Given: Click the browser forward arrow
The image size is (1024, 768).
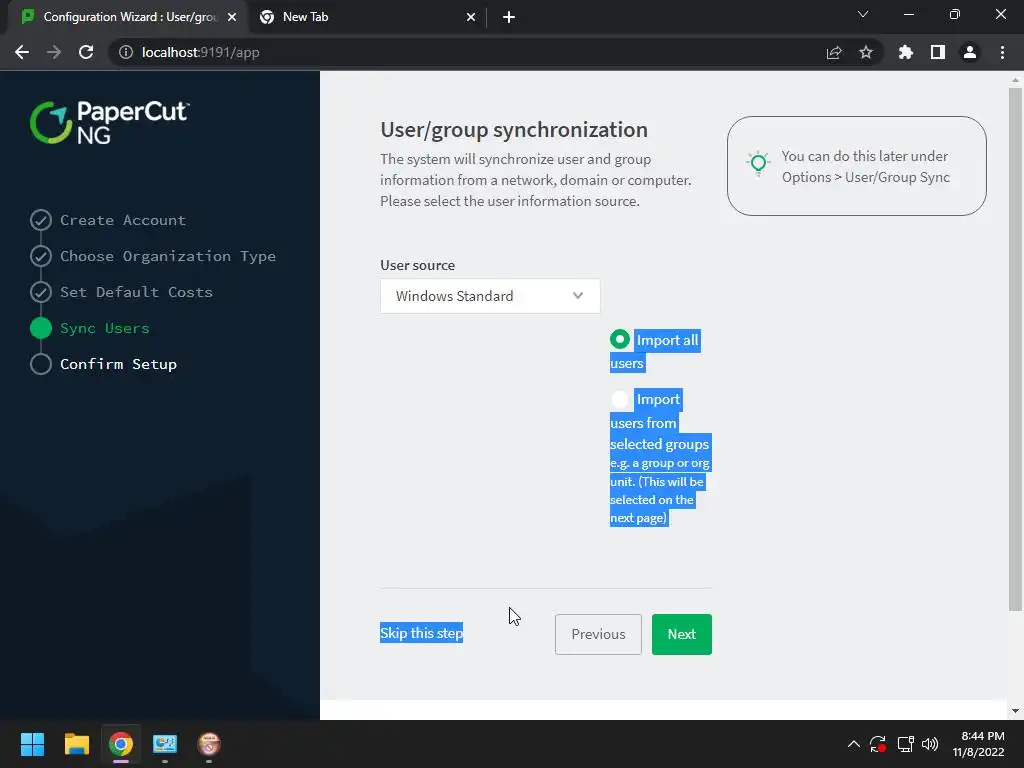Looking at the screenshot, I should pos(54,52).
